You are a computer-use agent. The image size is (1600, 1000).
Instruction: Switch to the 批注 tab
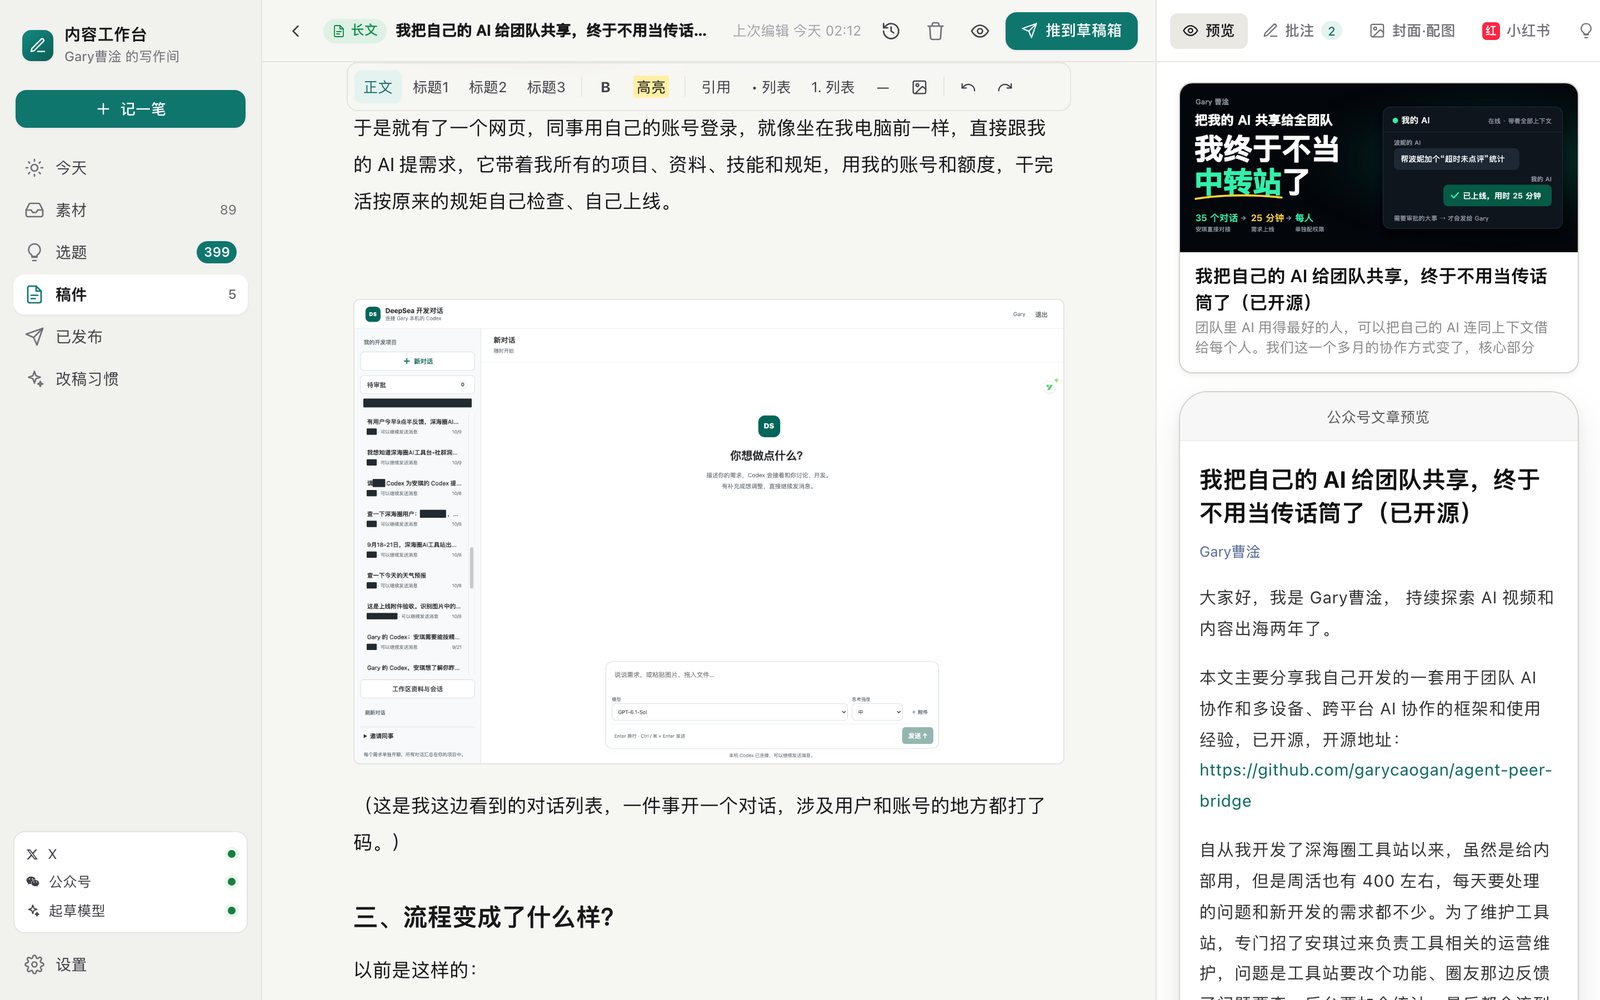[x=1300, y=31]
